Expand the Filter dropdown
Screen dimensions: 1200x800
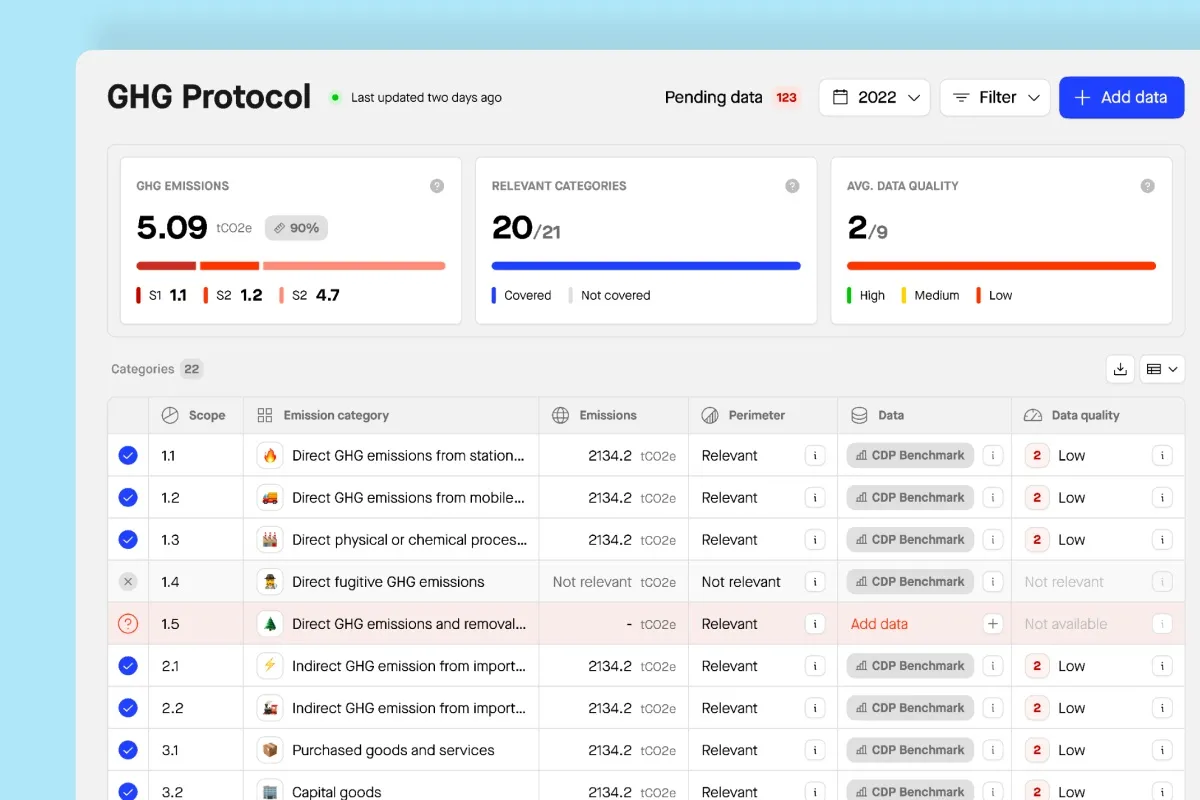coord(995,98)
